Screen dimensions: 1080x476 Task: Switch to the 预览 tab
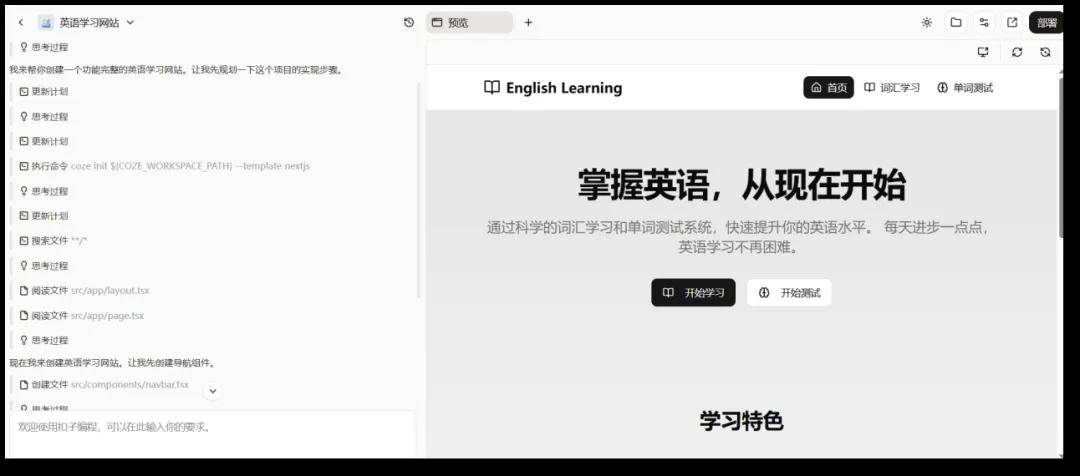point(468,22)
